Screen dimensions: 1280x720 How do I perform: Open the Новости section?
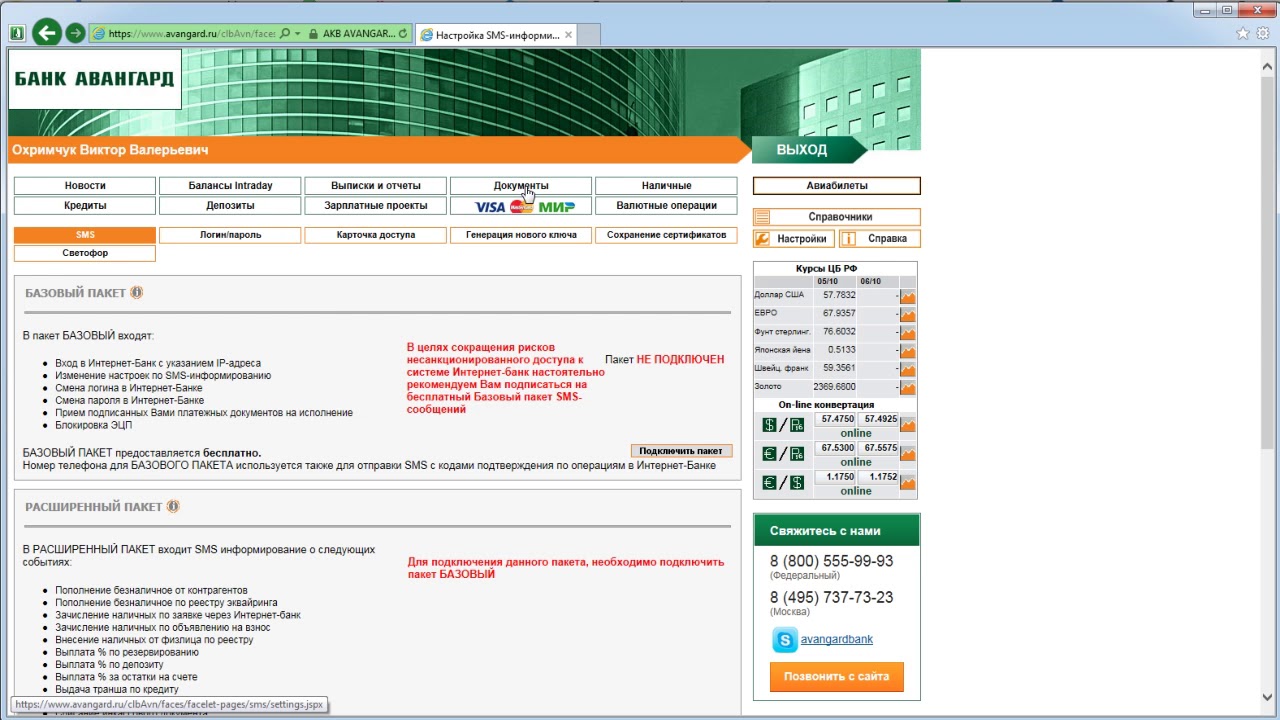[x=85, y=186]
